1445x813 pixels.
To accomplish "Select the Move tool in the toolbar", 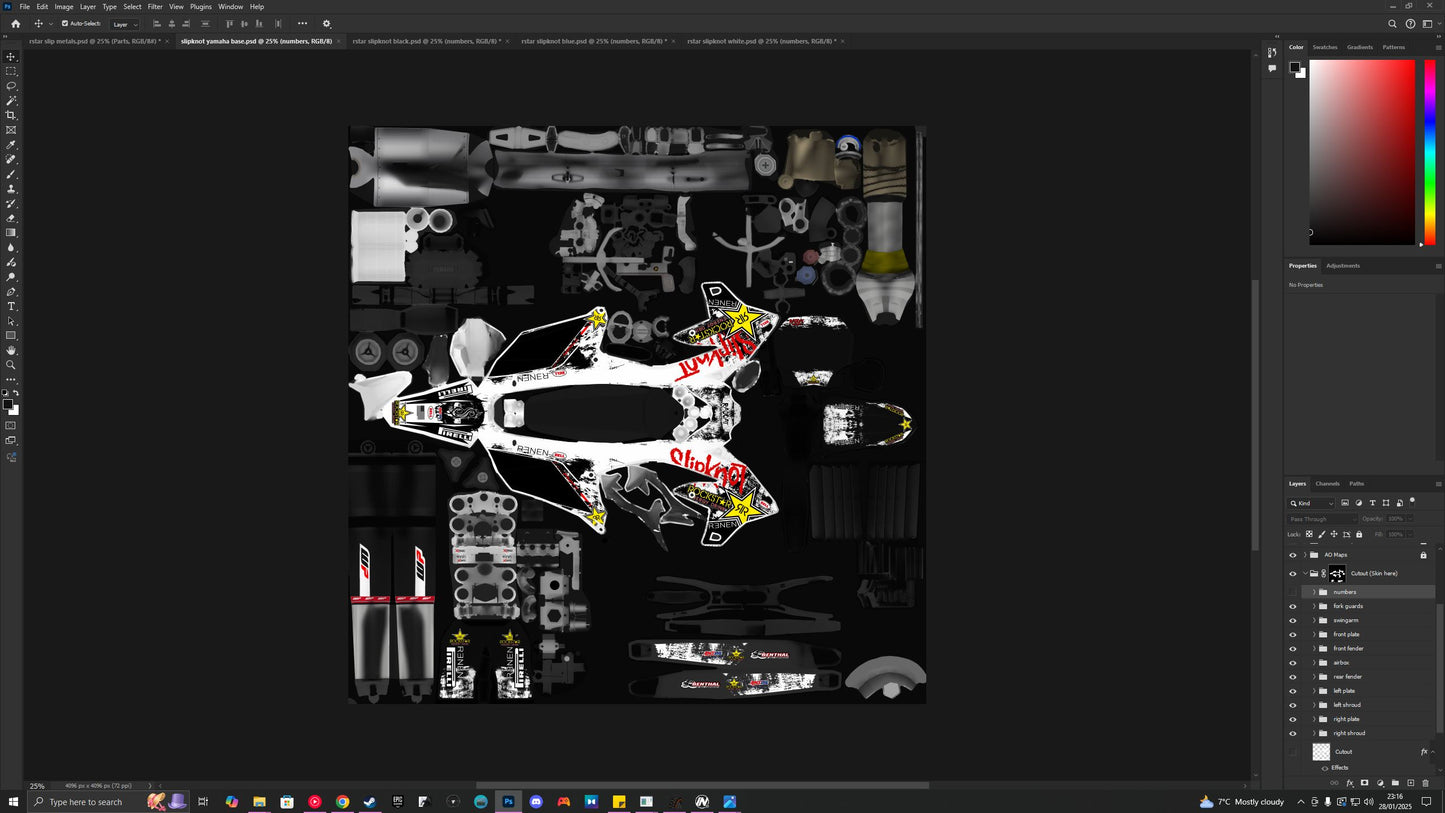I will tap(11, 57).
